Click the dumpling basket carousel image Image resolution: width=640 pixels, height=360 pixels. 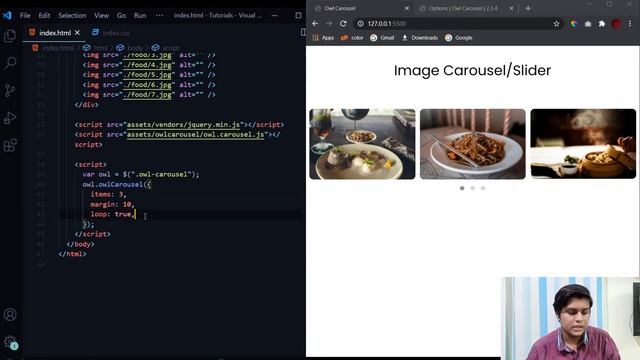[583, 144]
